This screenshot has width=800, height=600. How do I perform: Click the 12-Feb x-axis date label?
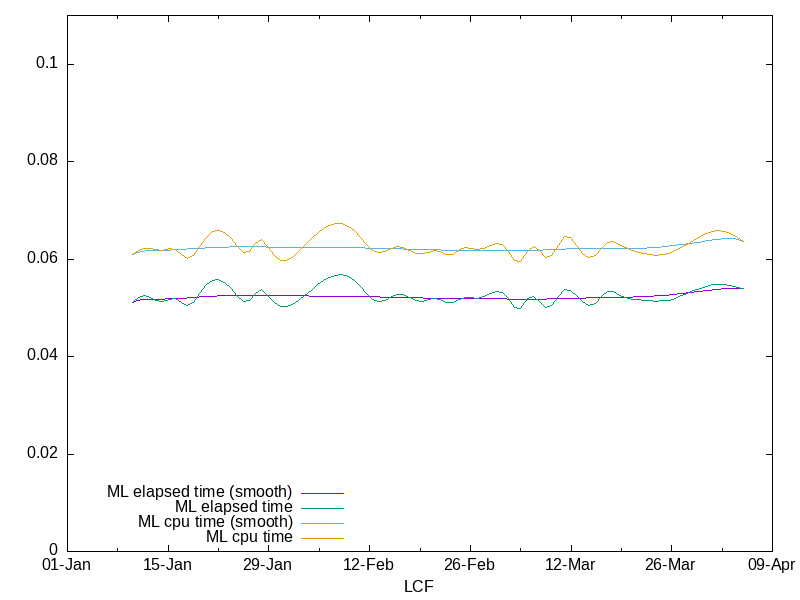tap(368, 565)
